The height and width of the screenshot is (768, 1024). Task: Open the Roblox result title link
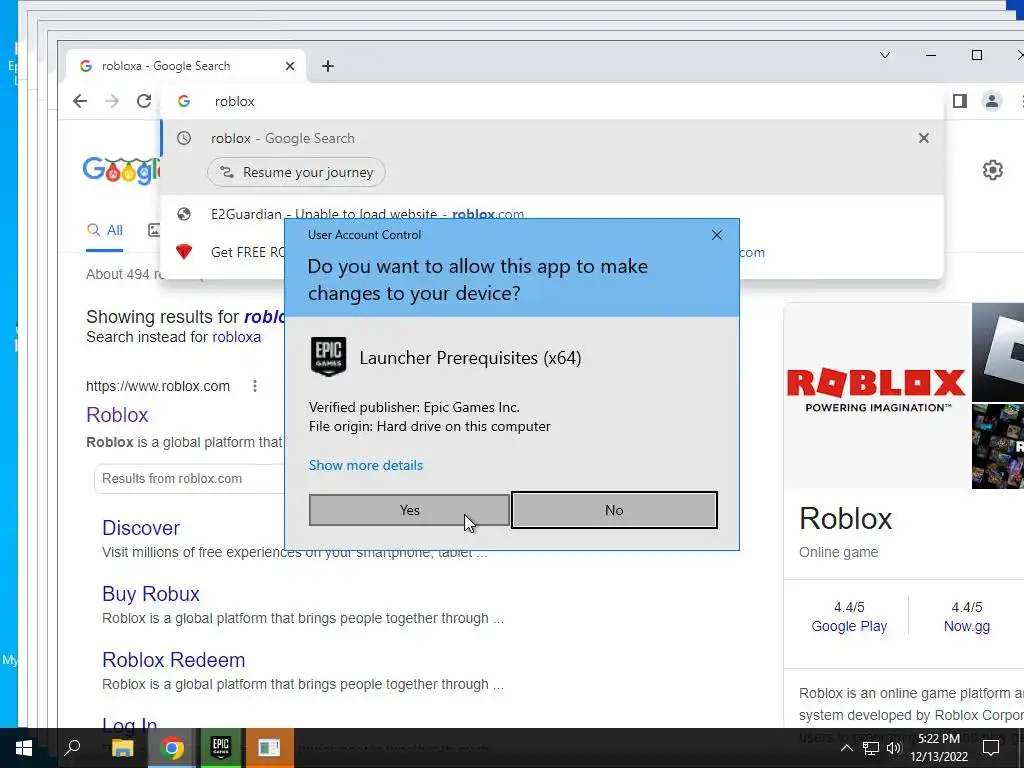click(117, 415)
